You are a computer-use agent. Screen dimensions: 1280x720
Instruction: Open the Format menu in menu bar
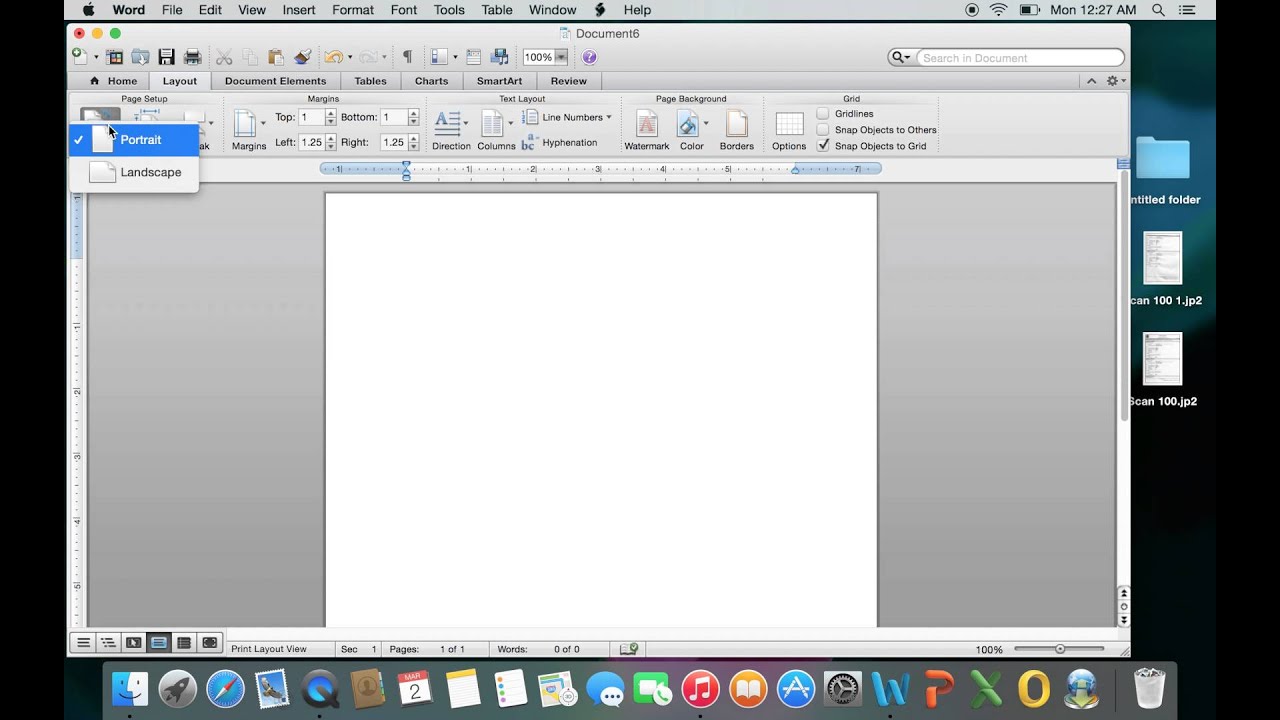click(352, 10)
